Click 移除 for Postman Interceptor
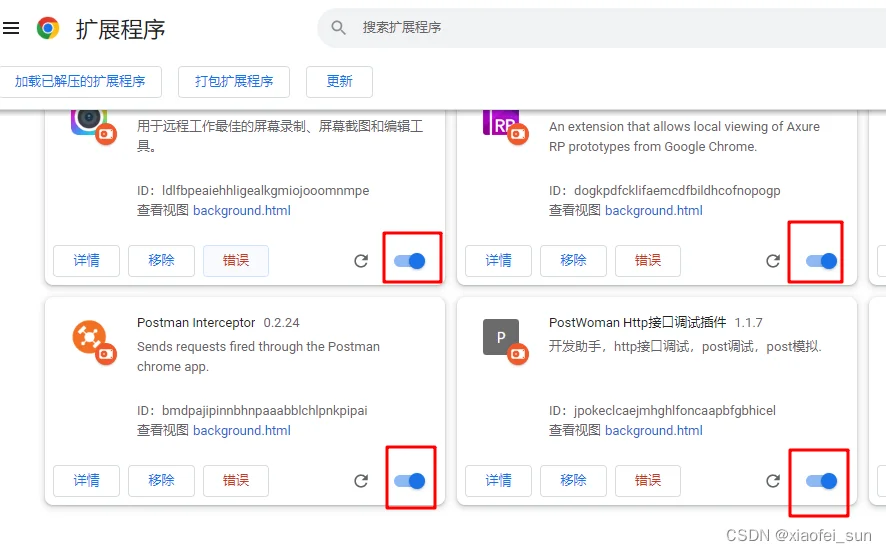The height and width of the screenshot is (553, 886). pos(161,481)
